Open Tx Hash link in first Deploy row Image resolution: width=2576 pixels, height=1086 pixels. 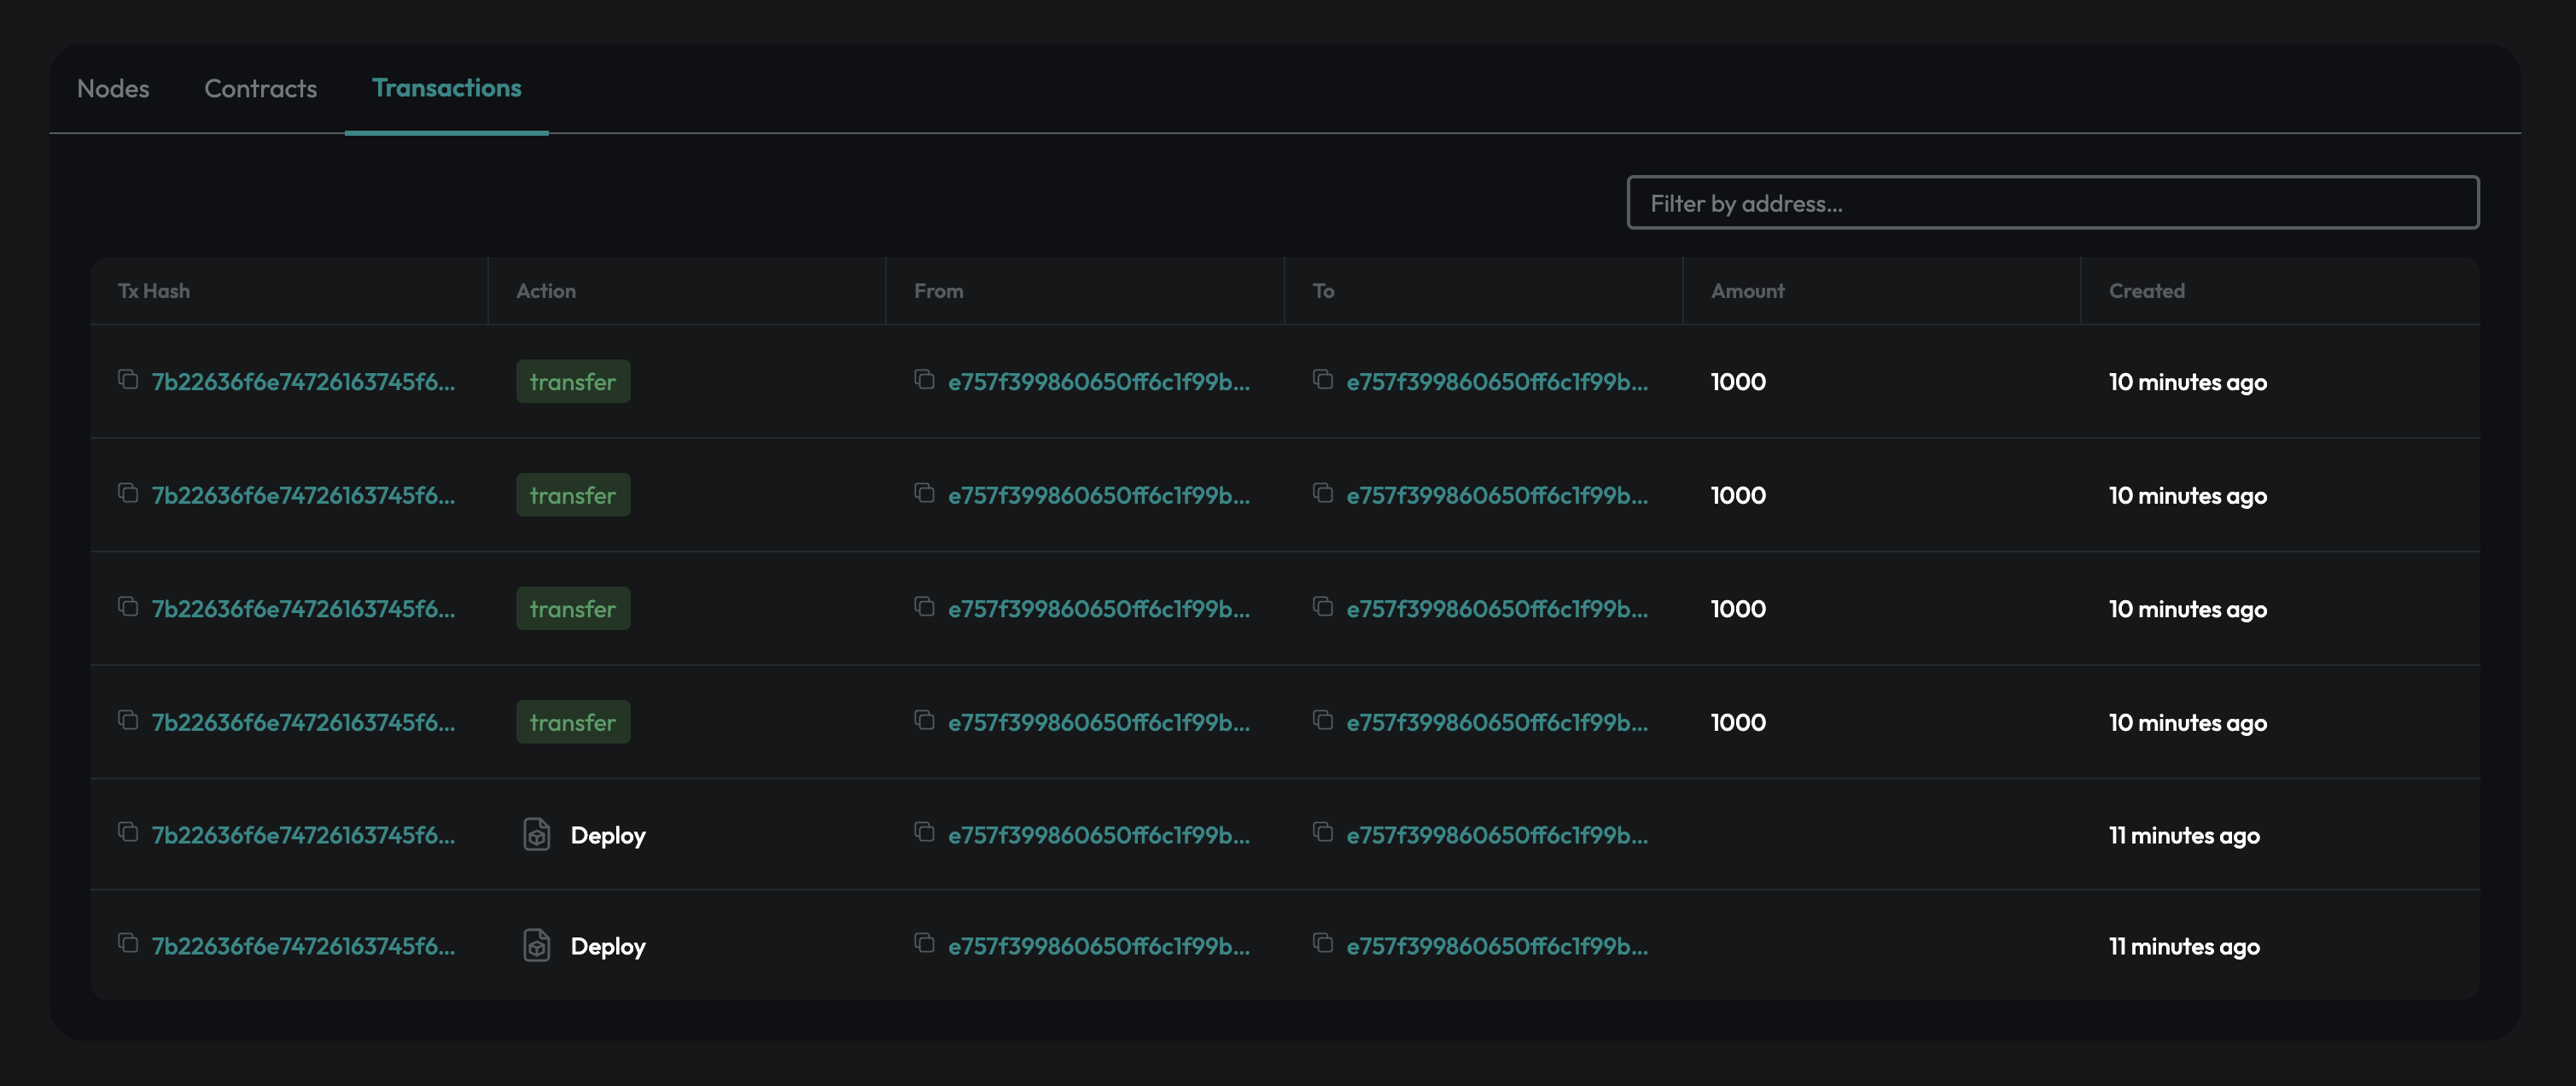click(303, 835)
